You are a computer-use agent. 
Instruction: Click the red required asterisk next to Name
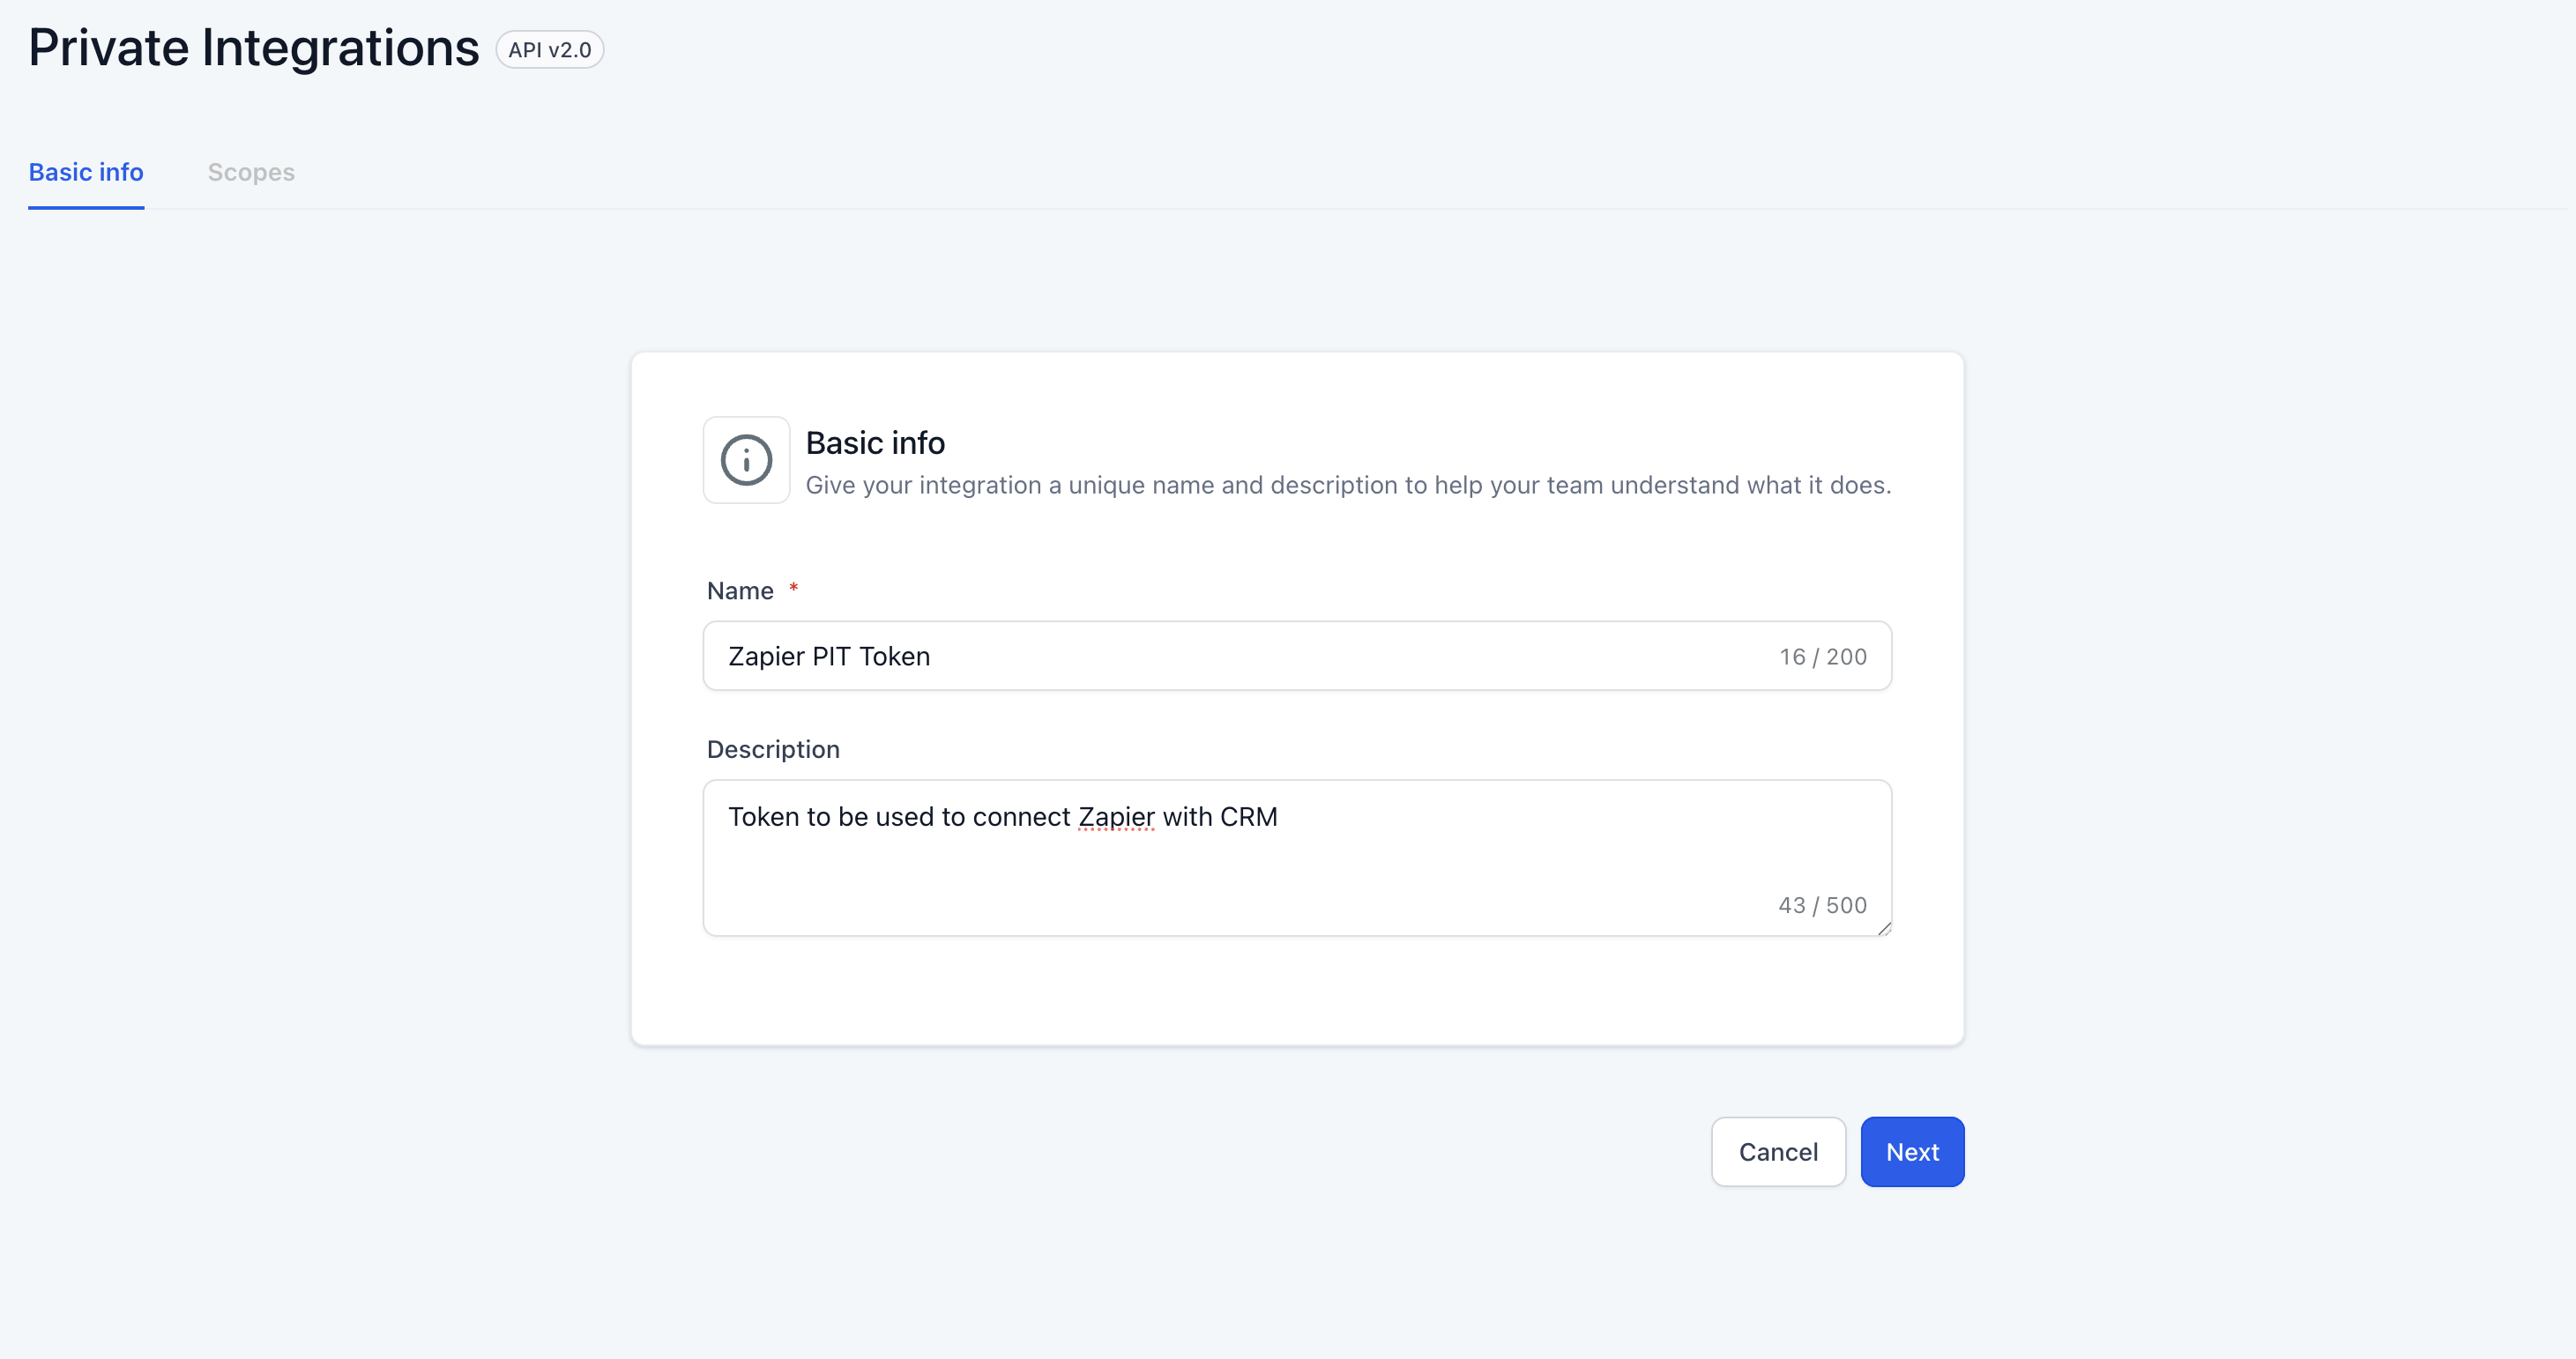[793, 588]
